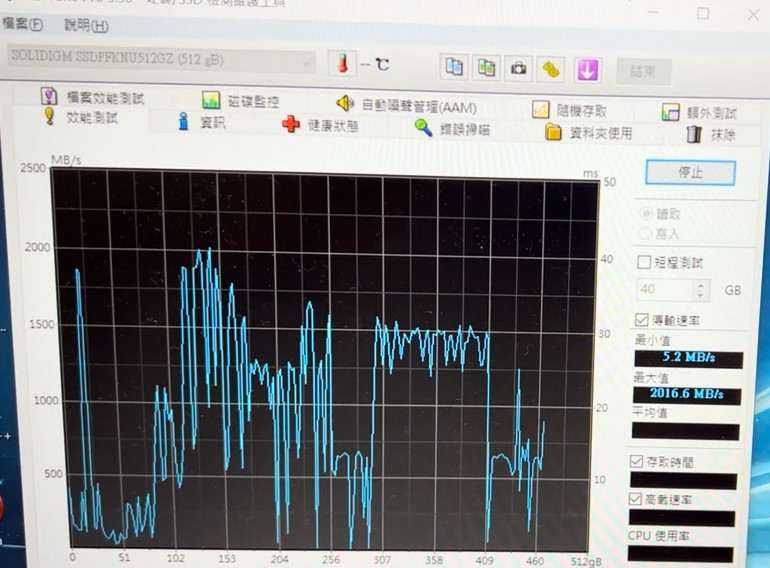The height and width of the screenshot is (568, 770).
Task: Click the yellow options toolbar icon
Action: click(551, 69)
